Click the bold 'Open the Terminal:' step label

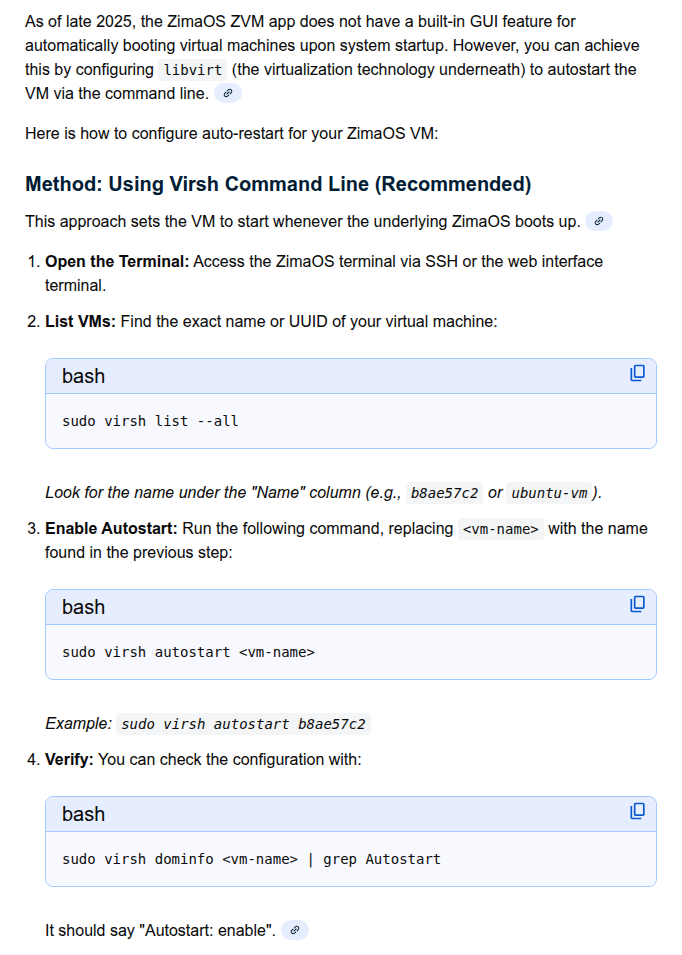(x=117, y=262)
